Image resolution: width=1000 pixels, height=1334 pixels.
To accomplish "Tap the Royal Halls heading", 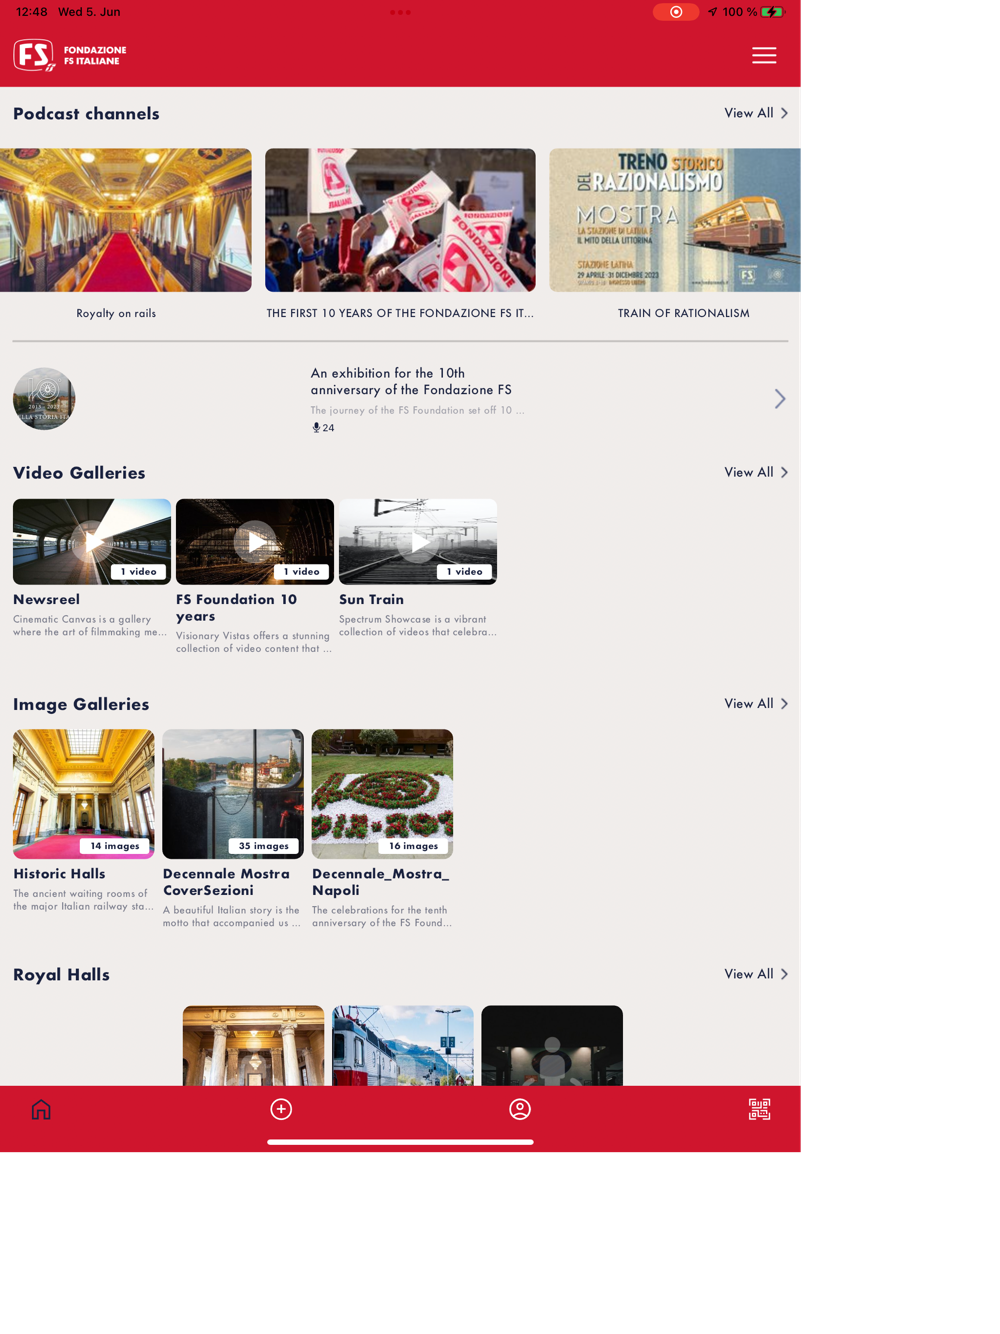I will coord(61,974).
